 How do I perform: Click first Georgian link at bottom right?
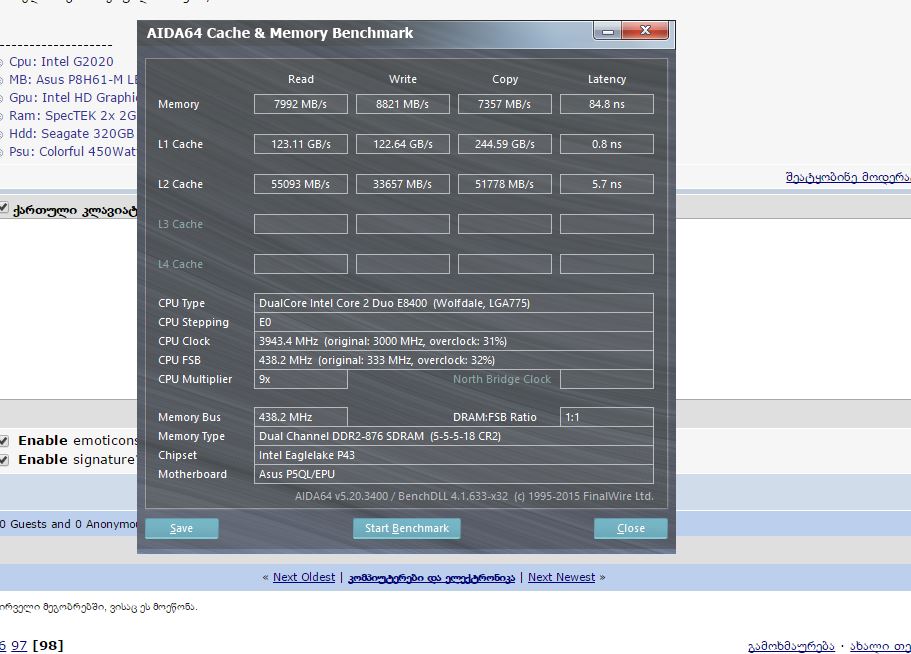coord(791,646)
